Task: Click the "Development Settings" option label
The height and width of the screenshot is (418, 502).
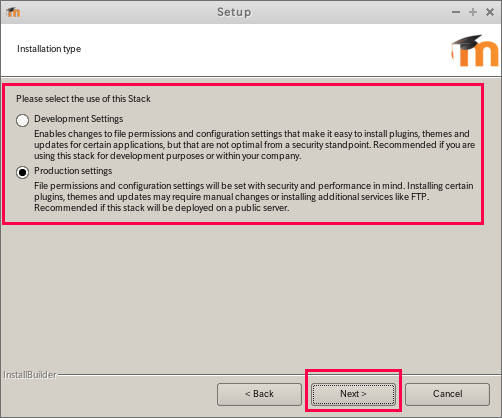Action: click(x=79, y=119)
